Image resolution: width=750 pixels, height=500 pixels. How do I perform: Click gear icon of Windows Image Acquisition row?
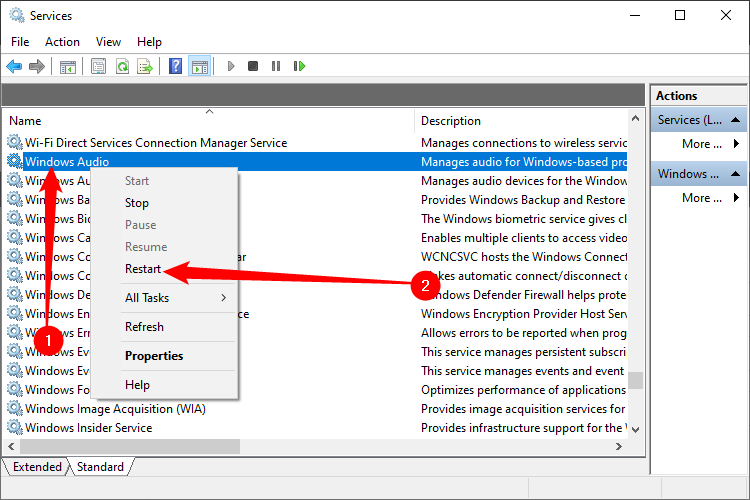point(14,408)
